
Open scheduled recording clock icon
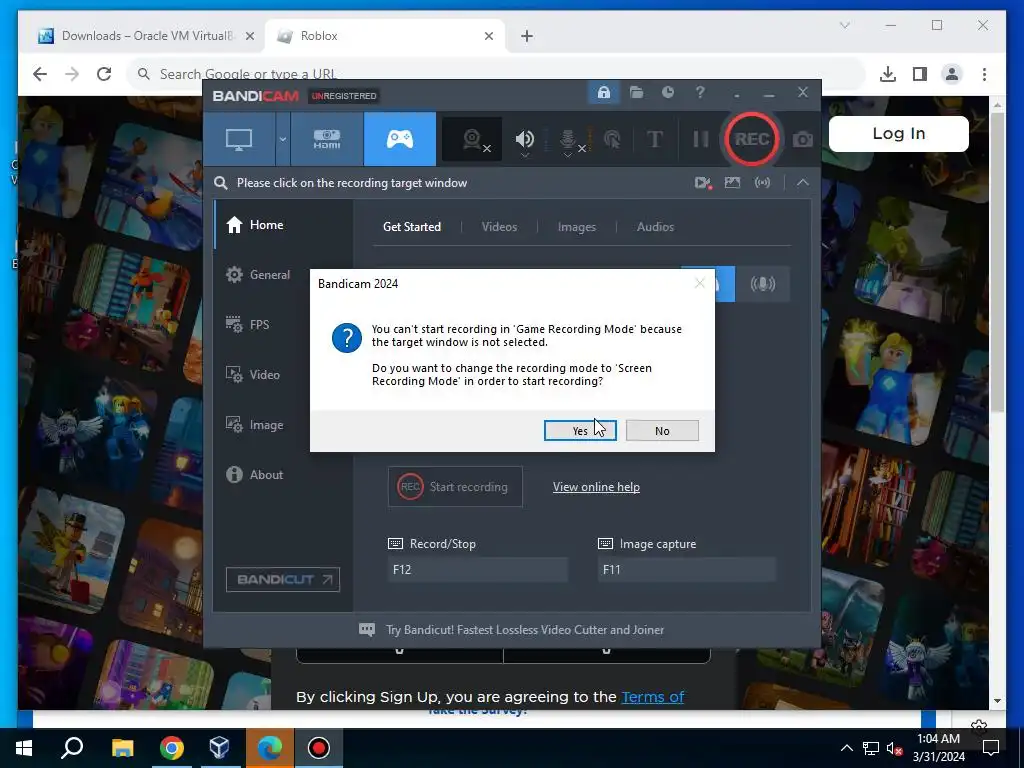click(668, 93)
